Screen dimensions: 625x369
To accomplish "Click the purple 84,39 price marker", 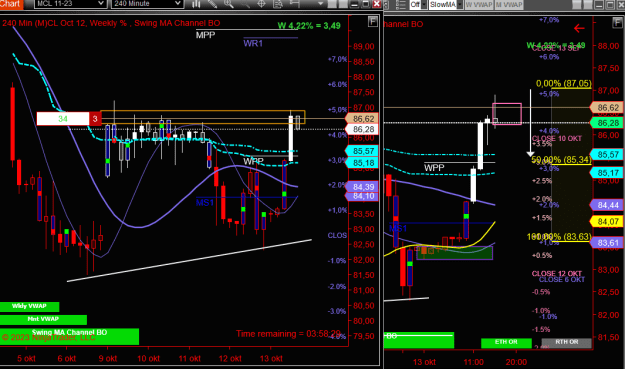I will click(363, 186).
